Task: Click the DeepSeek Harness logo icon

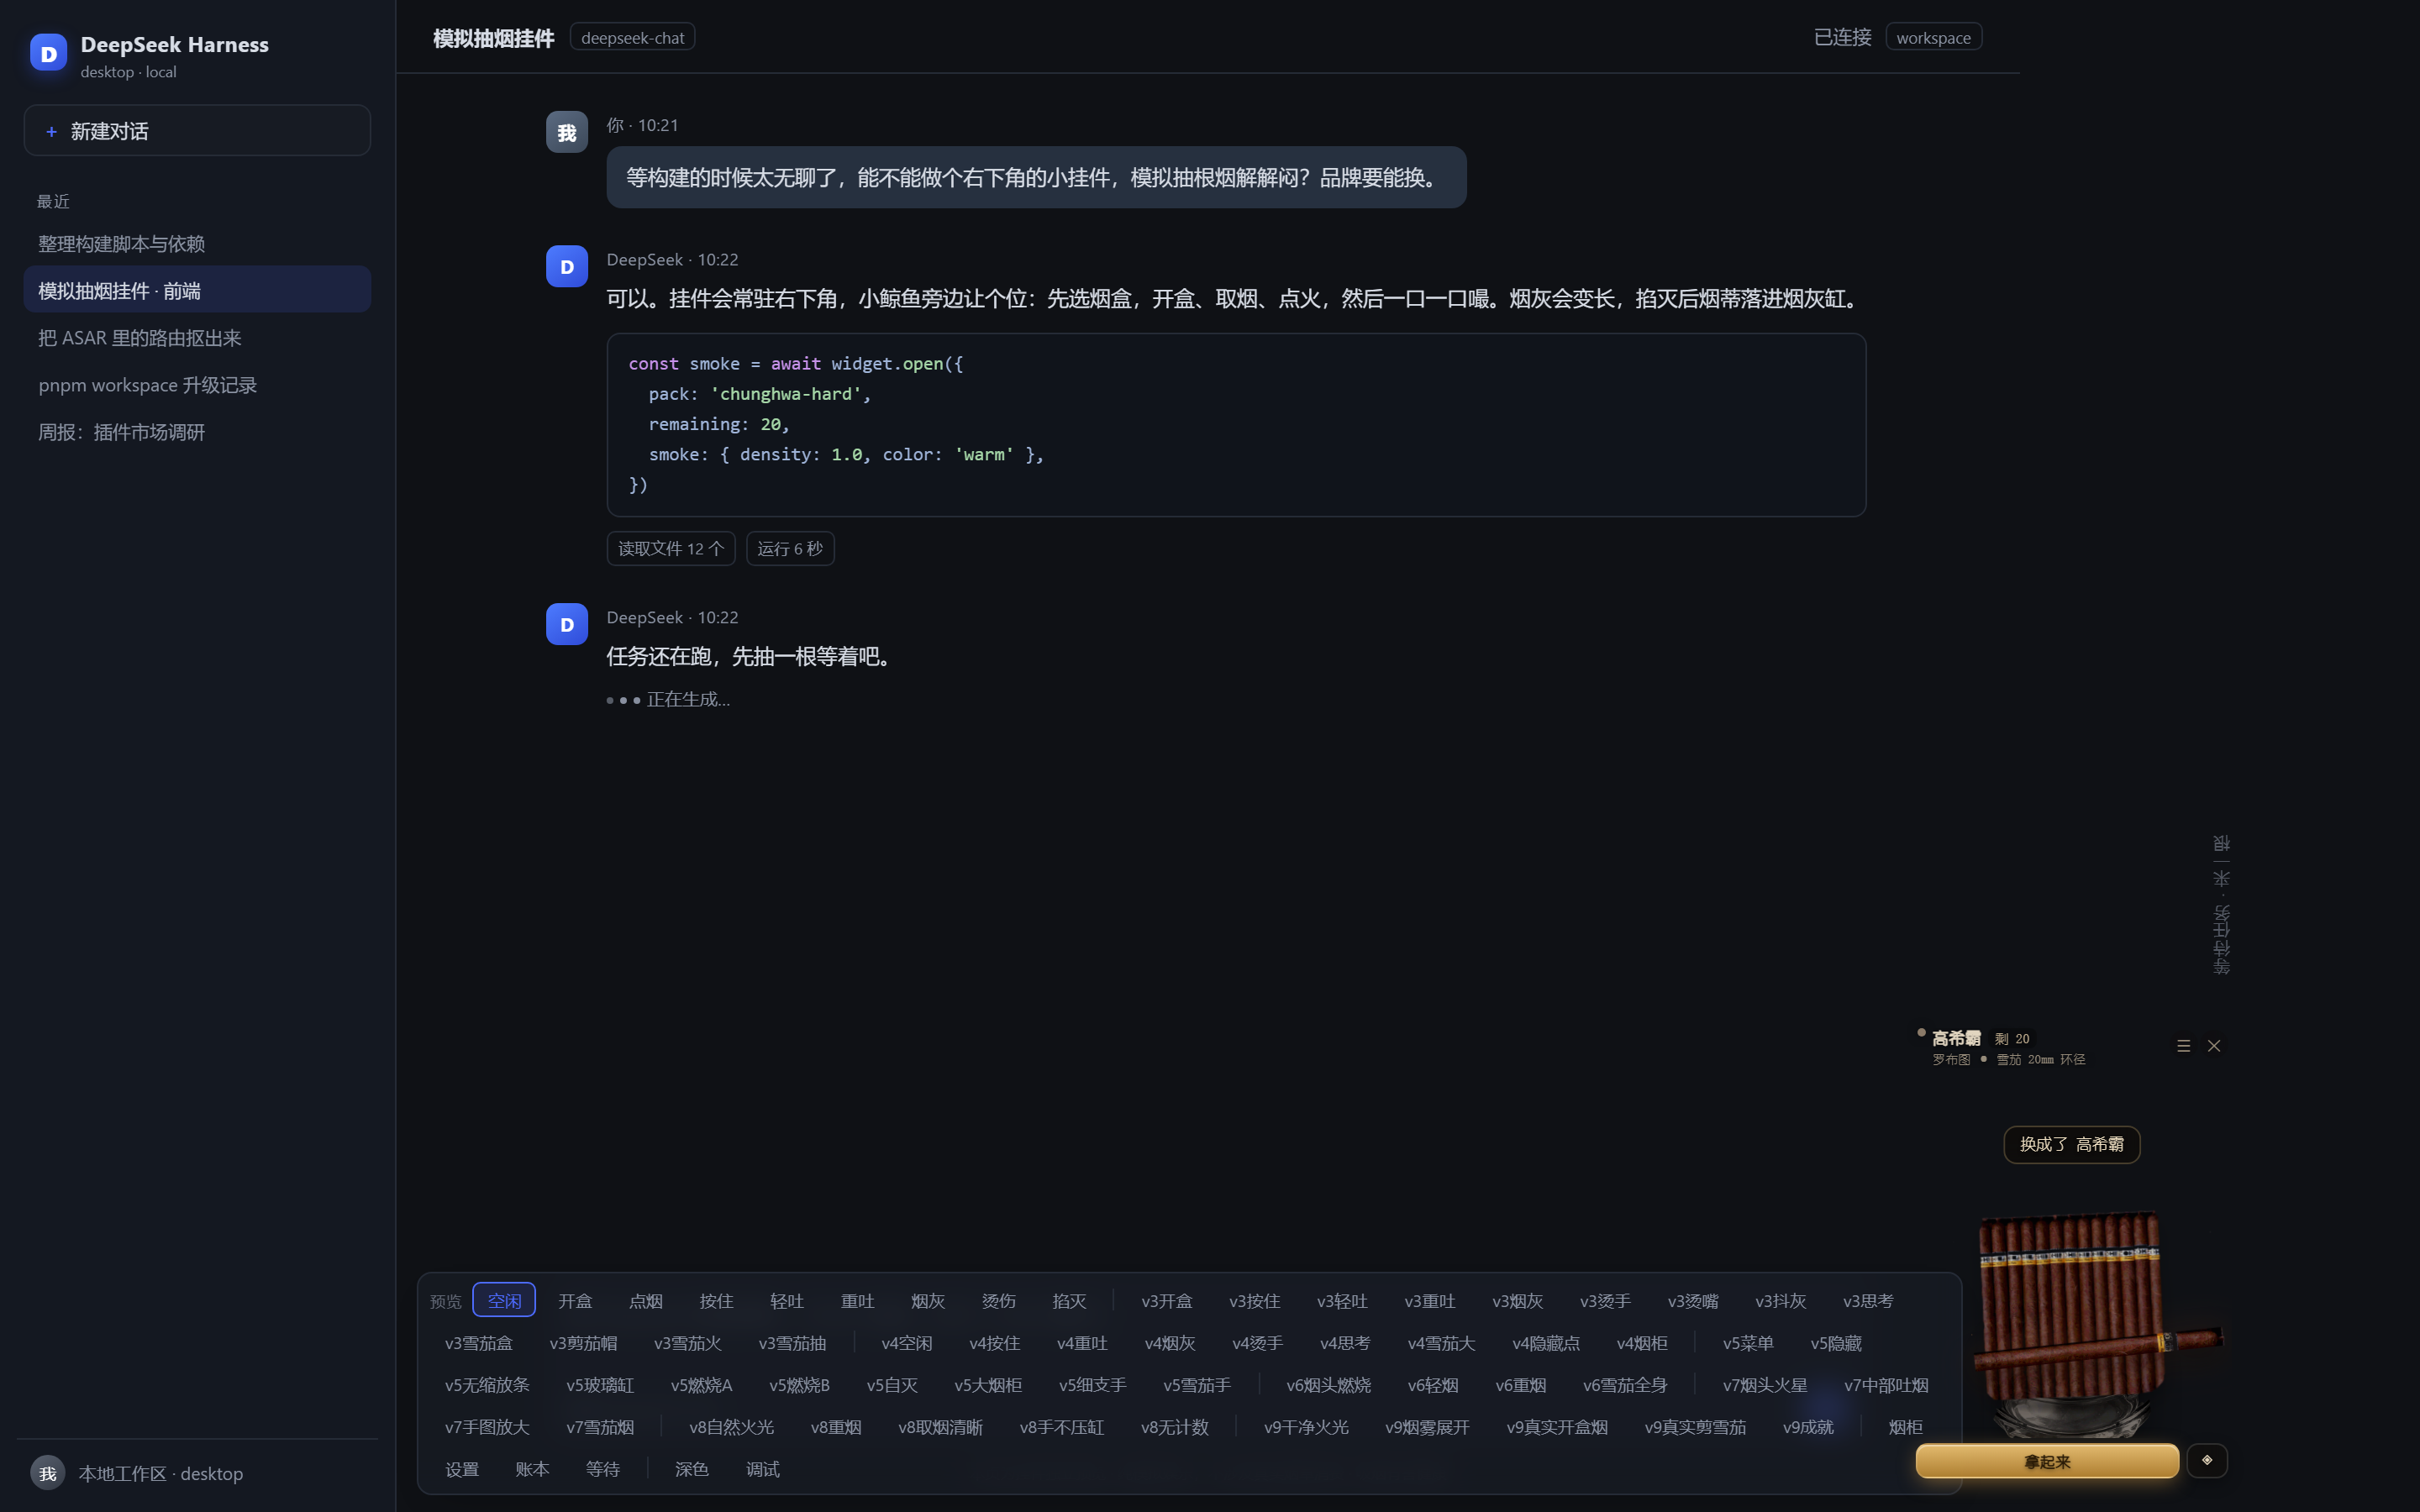Action: [x=48, y=53]
